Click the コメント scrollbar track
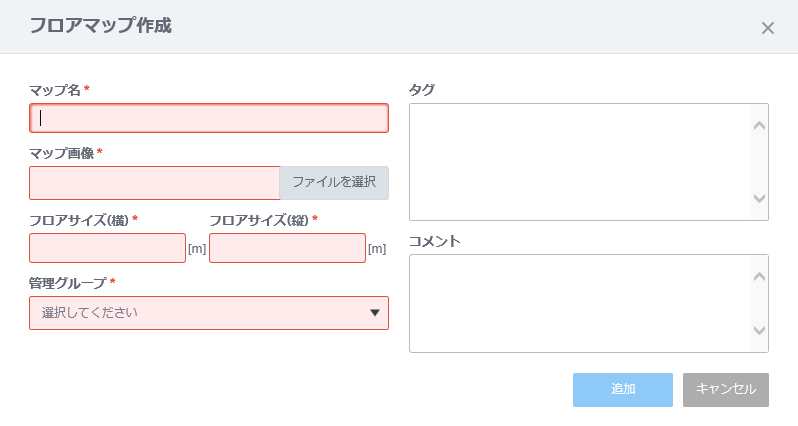Screen dimensions: 798x426 [759, 303]
